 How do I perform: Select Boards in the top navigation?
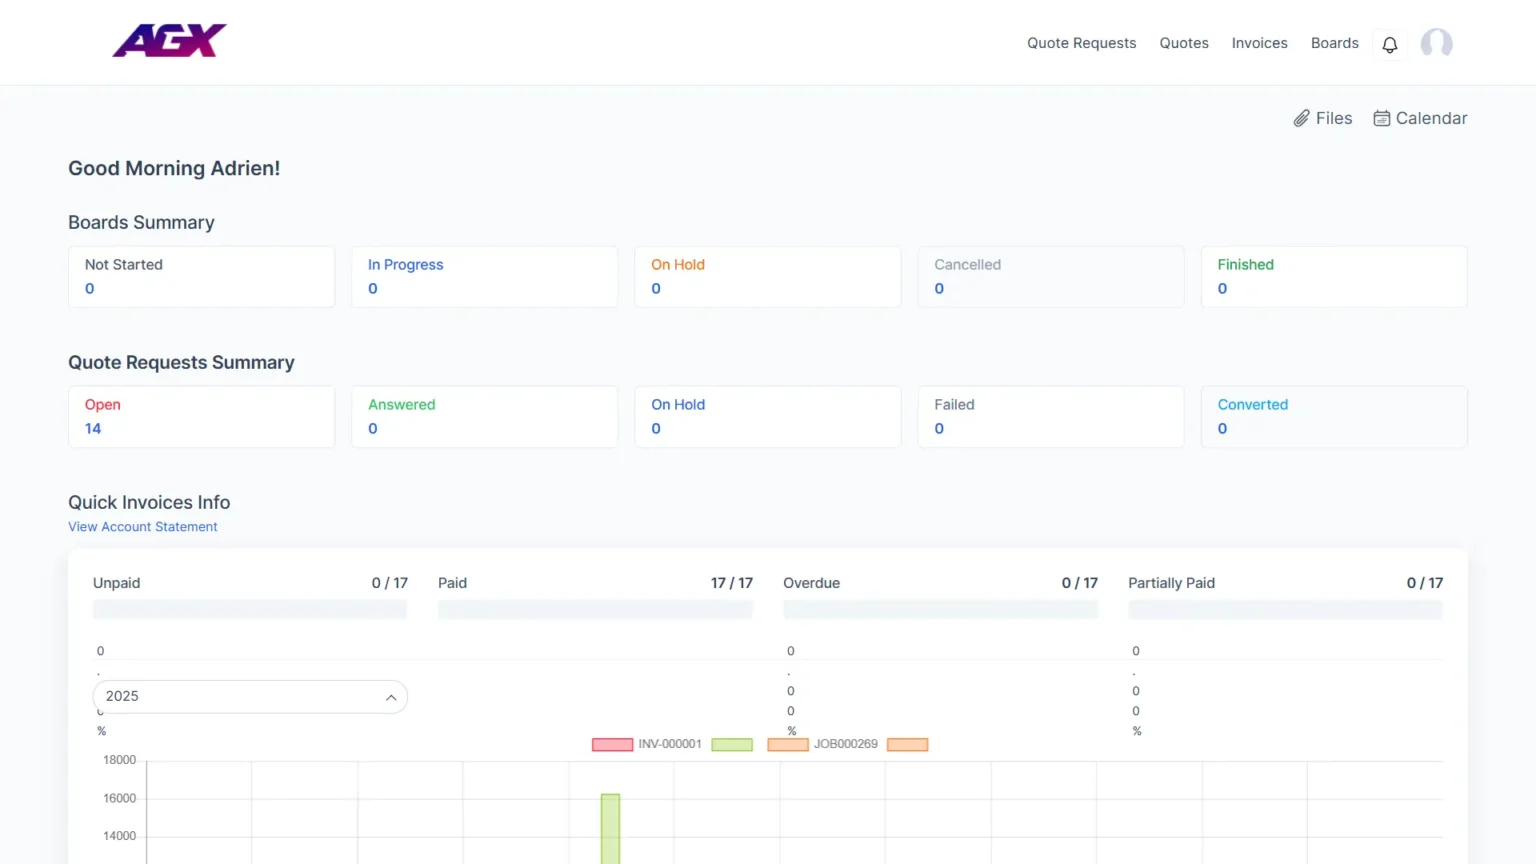coord(1334,43)
